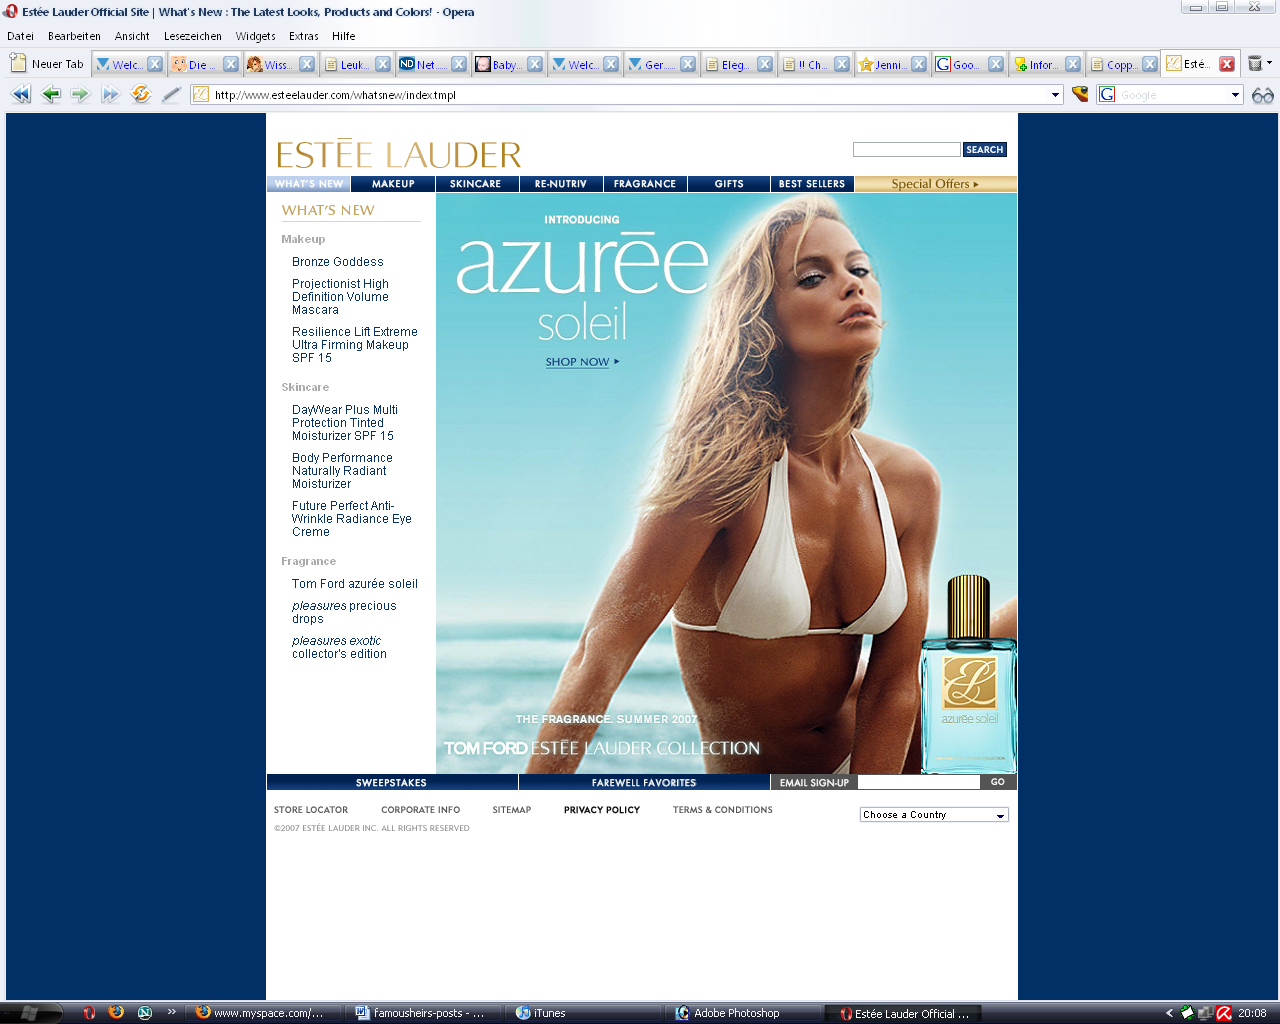Open the closed tabs trash icon
This screenshot has height=1024, width=1280.
pyautogui.click(x=1255, y=63)
